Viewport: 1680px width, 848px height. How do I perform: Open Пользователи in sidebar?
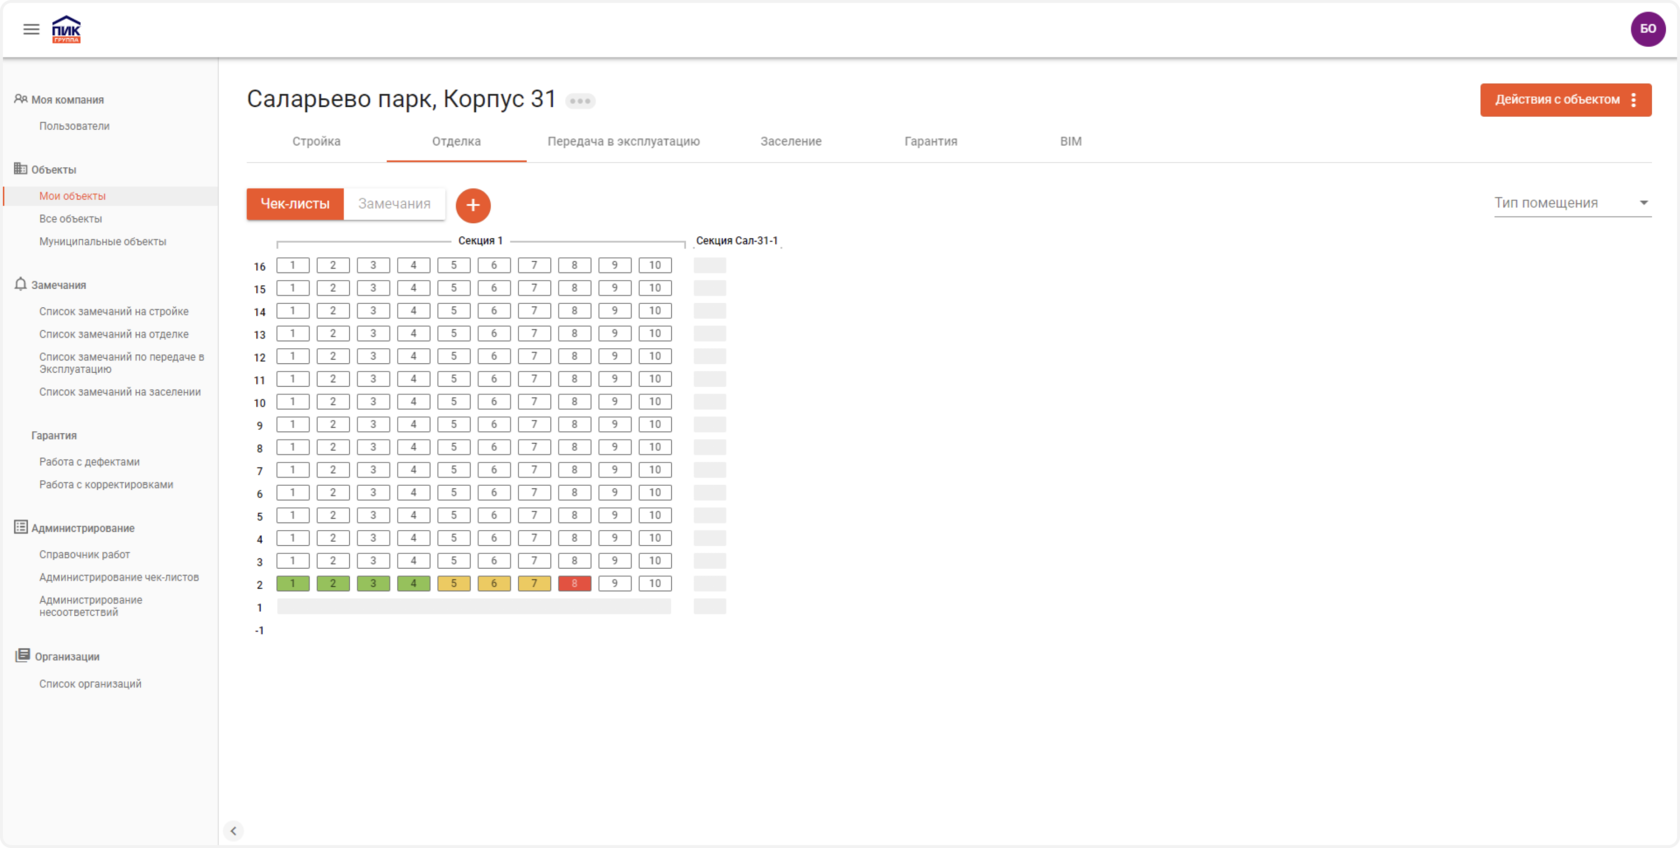(x=74, y=126)
